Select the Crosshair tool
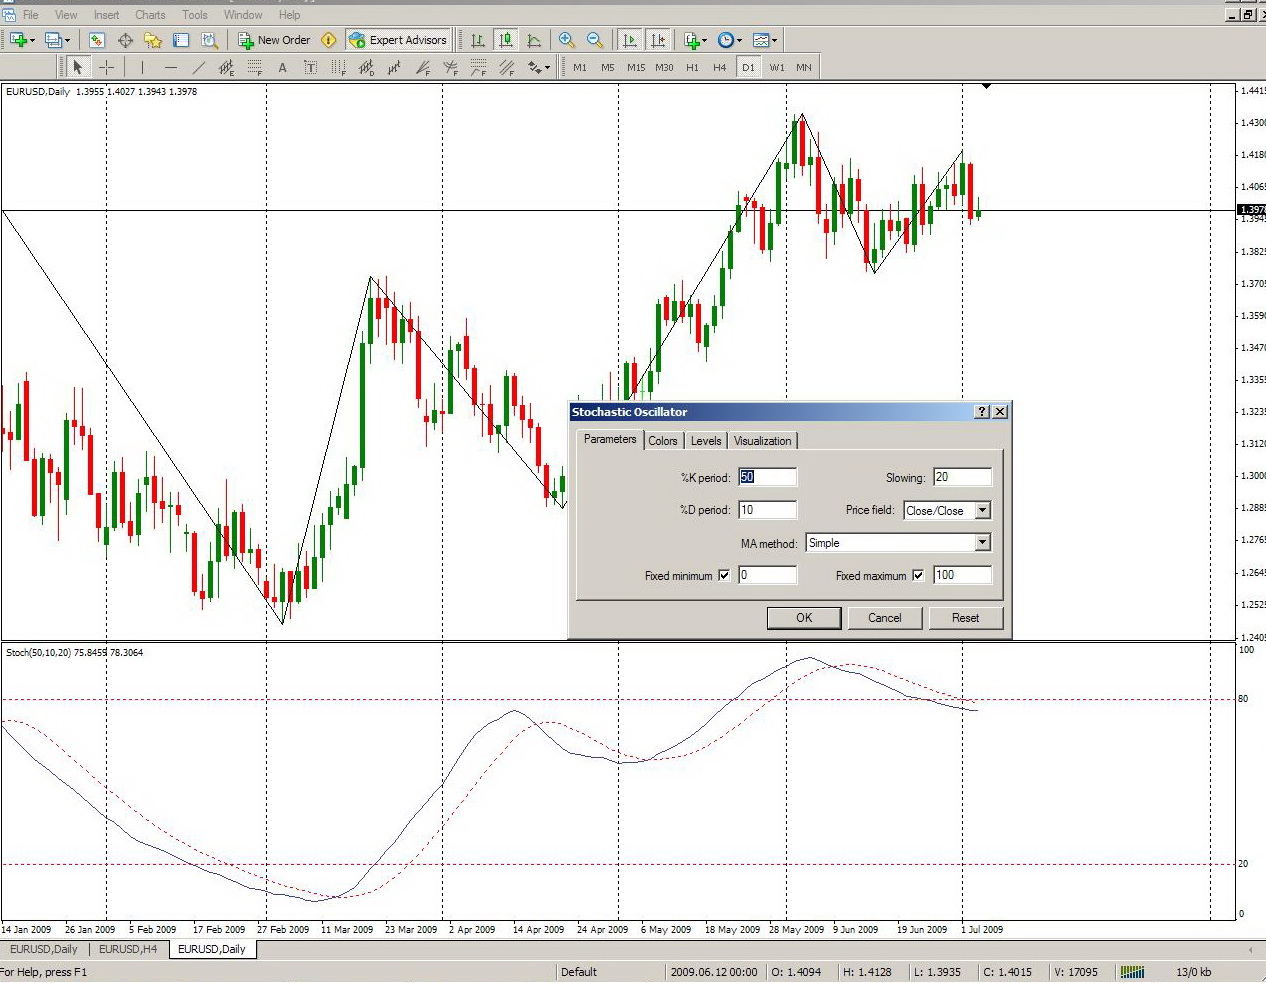1266x983 pixels. pyautogui.click(x=106, y=67)
